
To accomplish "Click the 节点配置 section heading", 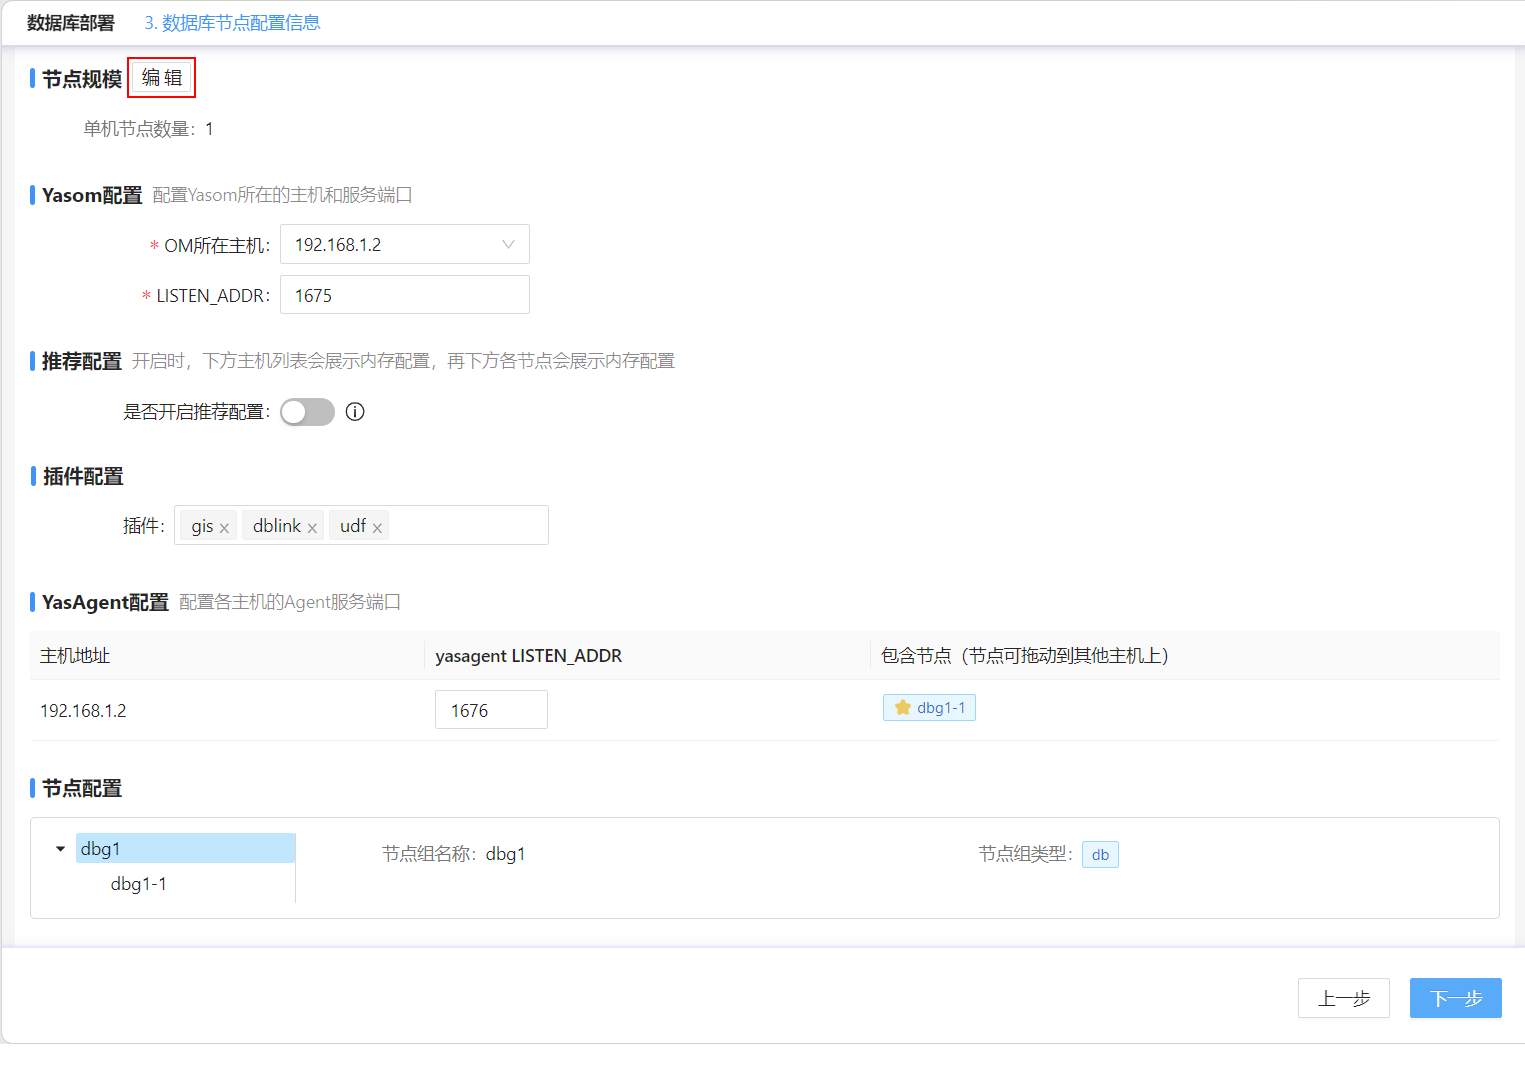I will [x=82, y=789].
